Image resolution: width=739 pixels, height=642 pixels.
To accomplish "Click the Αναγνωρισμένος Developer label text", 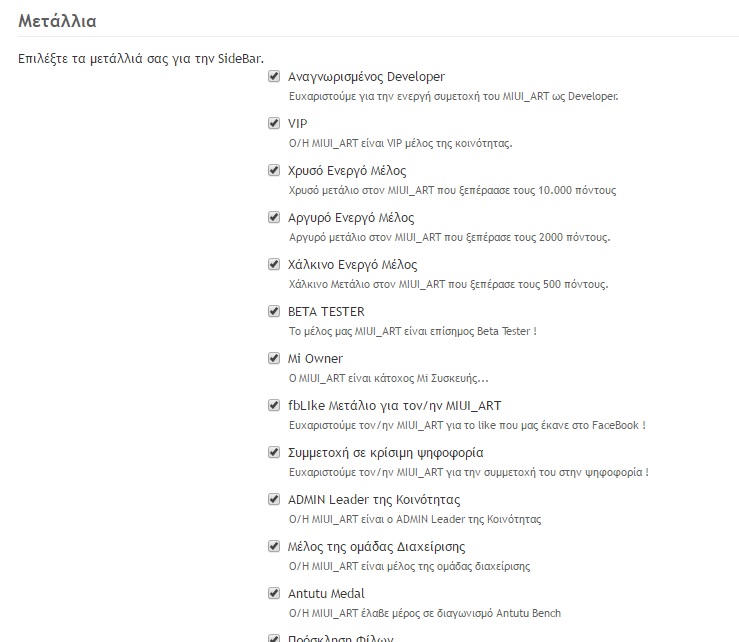I will click(366, 77).
